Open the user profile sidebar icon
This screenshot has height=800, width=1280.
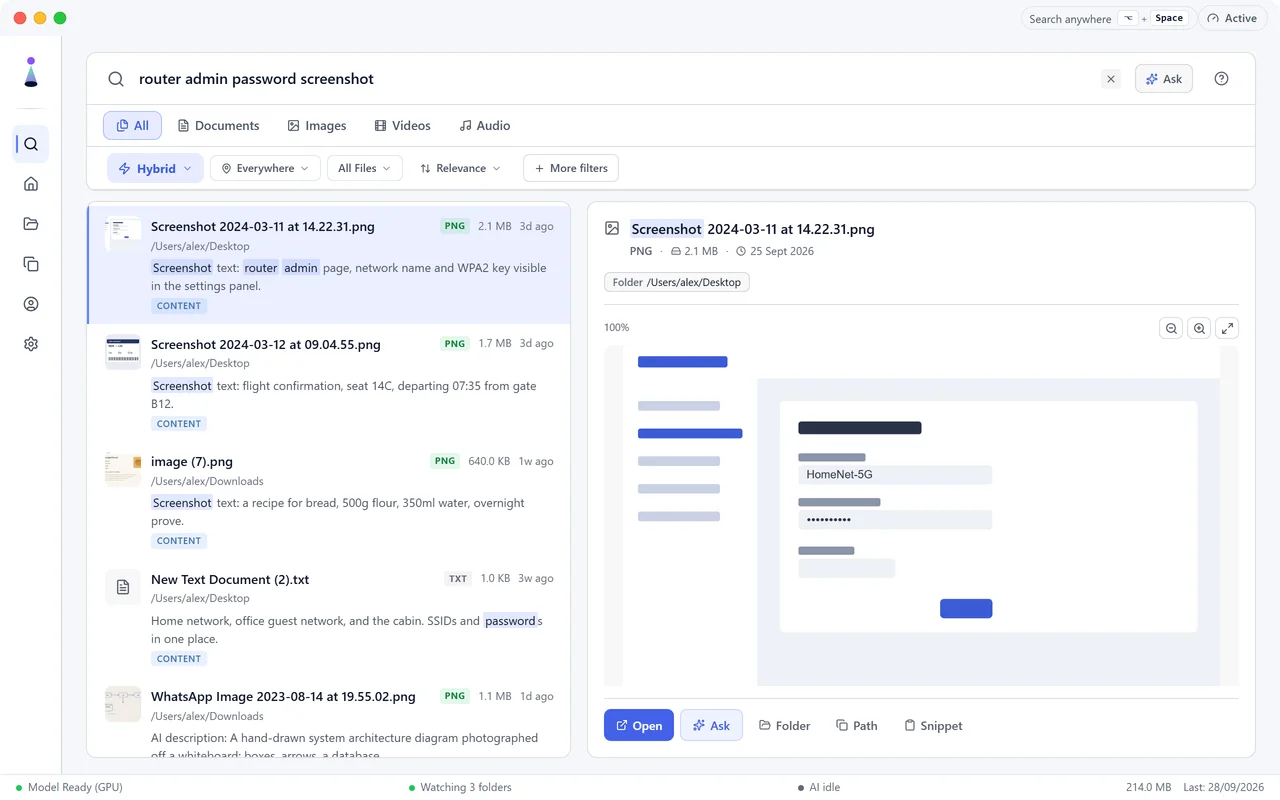[31, 304]
